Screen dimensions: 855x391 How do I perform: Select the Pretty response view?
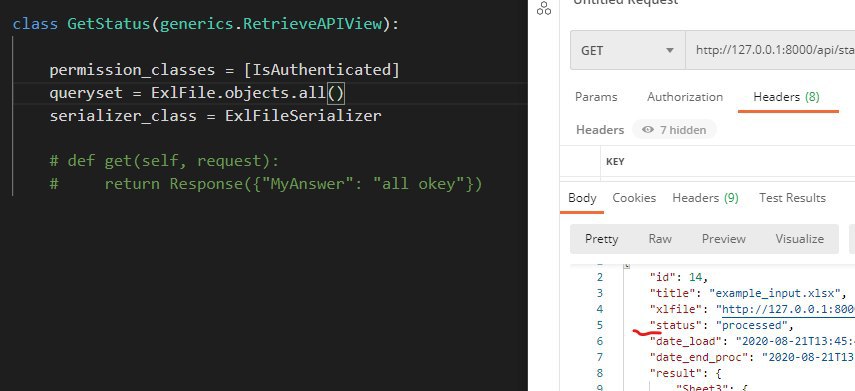pyautogui.click(x=601, y=239)
